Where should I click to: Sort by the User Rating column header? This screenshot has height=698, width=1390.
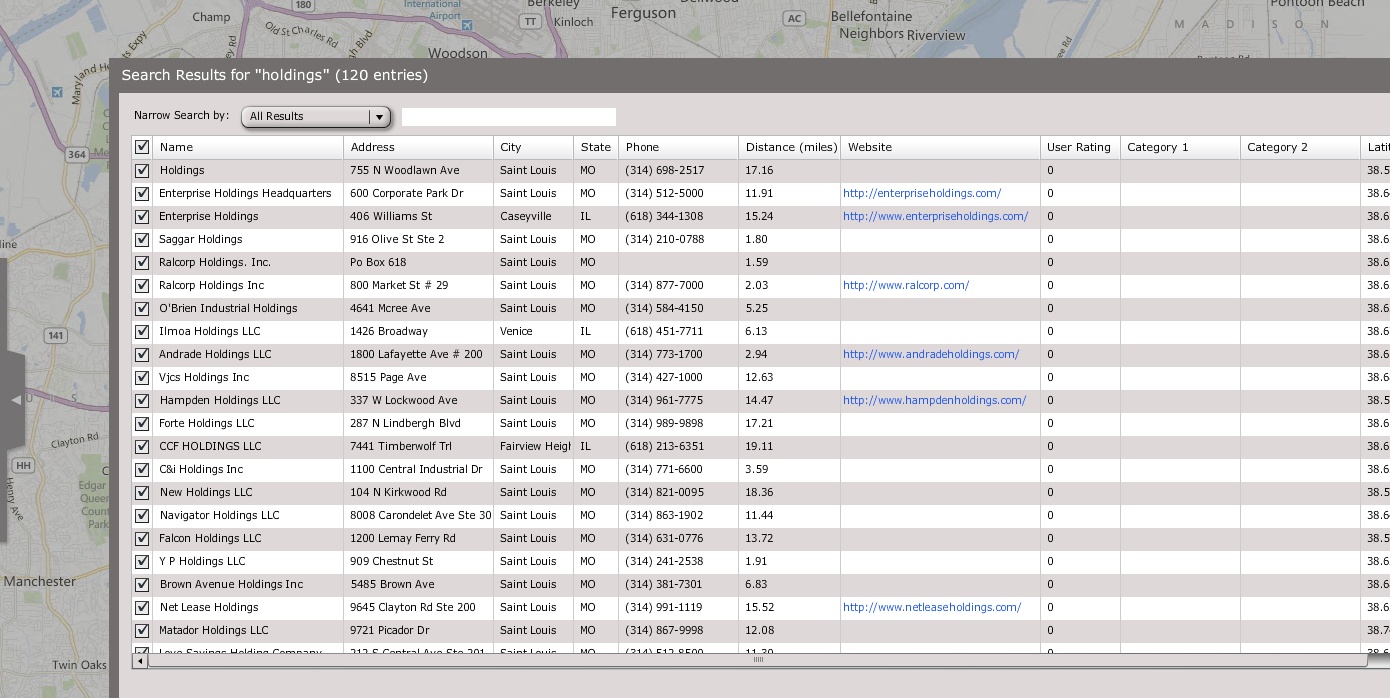click(1080, 147)
